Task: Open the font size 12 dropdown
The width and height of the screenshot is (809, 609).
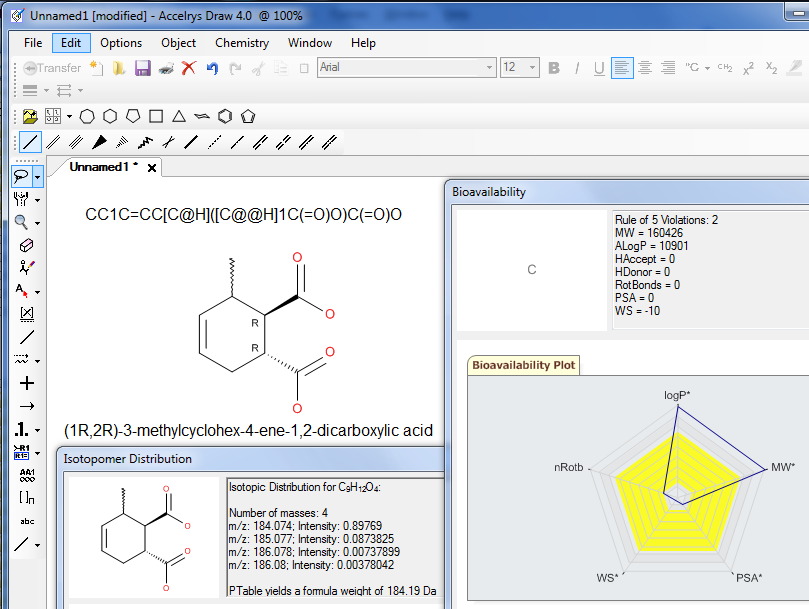Action: 531,68
